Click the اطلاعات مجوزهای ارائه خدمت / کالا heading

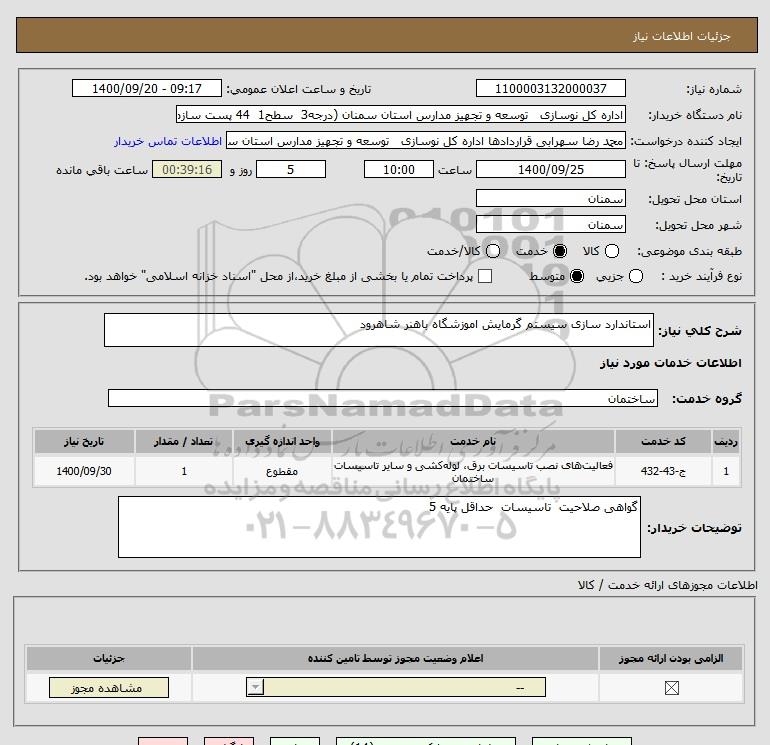668,585
